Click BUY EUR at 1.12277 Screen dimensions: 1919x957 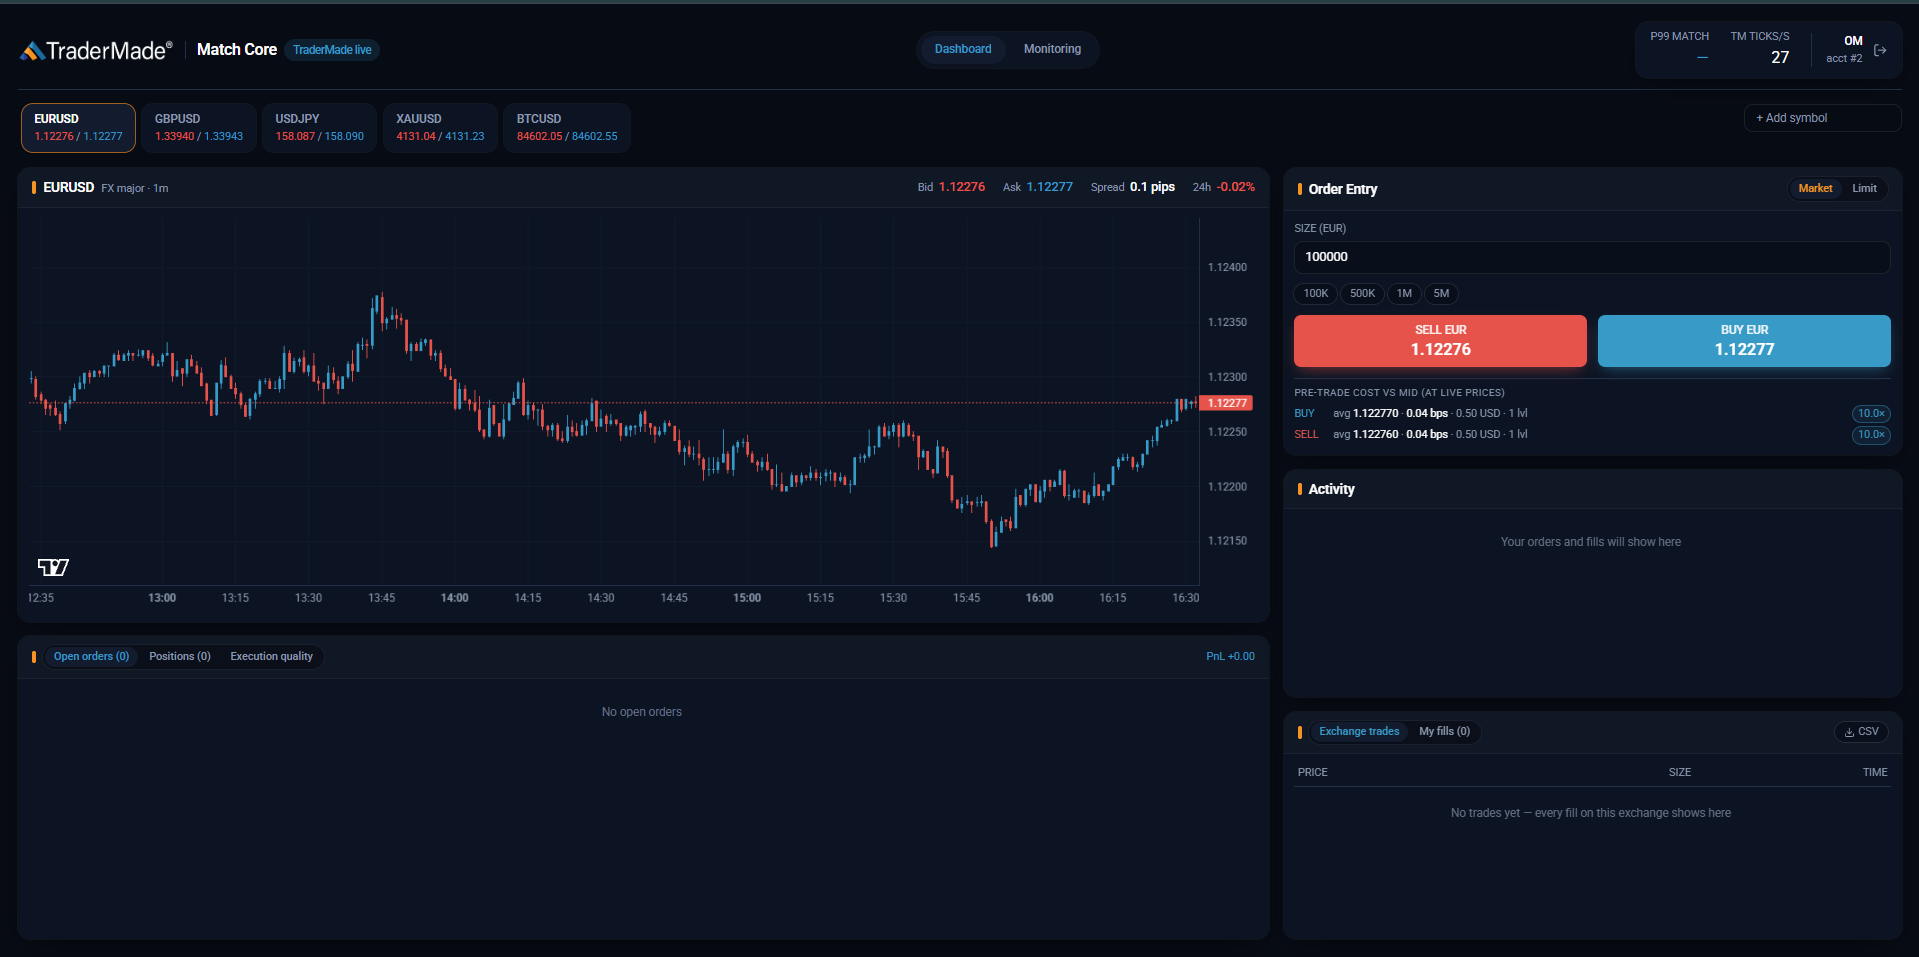click(1744, 341)
